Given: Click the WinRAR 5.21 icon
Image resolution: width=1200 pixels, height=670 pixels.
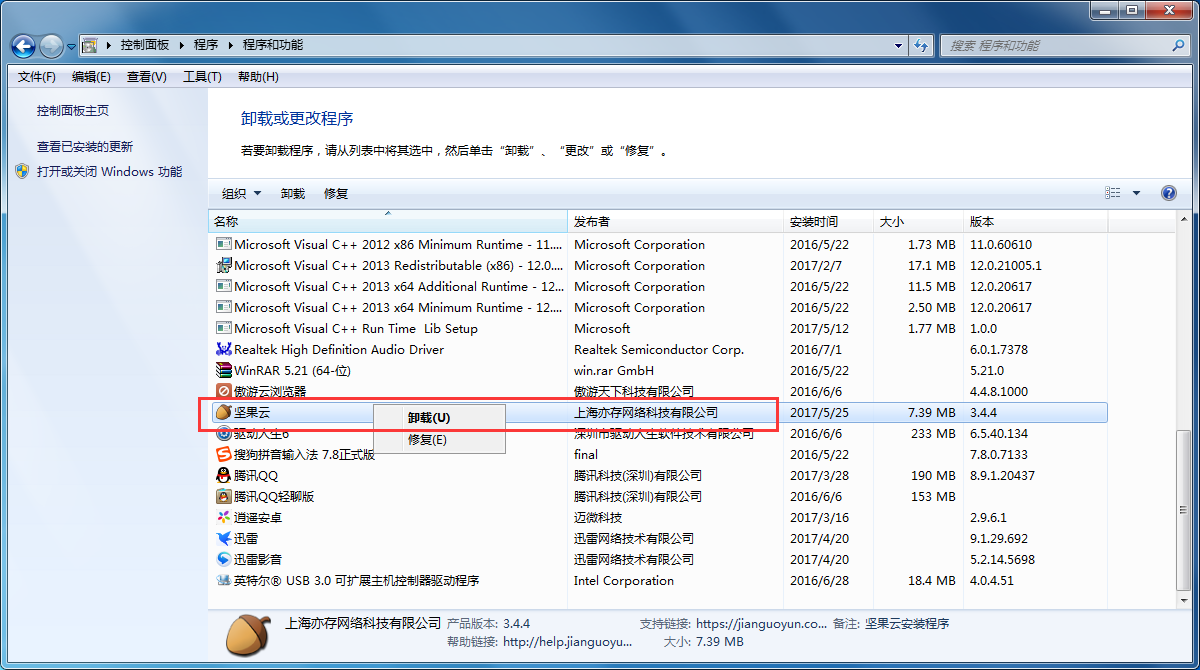Looking at the screenshot, I should (224, 370).
